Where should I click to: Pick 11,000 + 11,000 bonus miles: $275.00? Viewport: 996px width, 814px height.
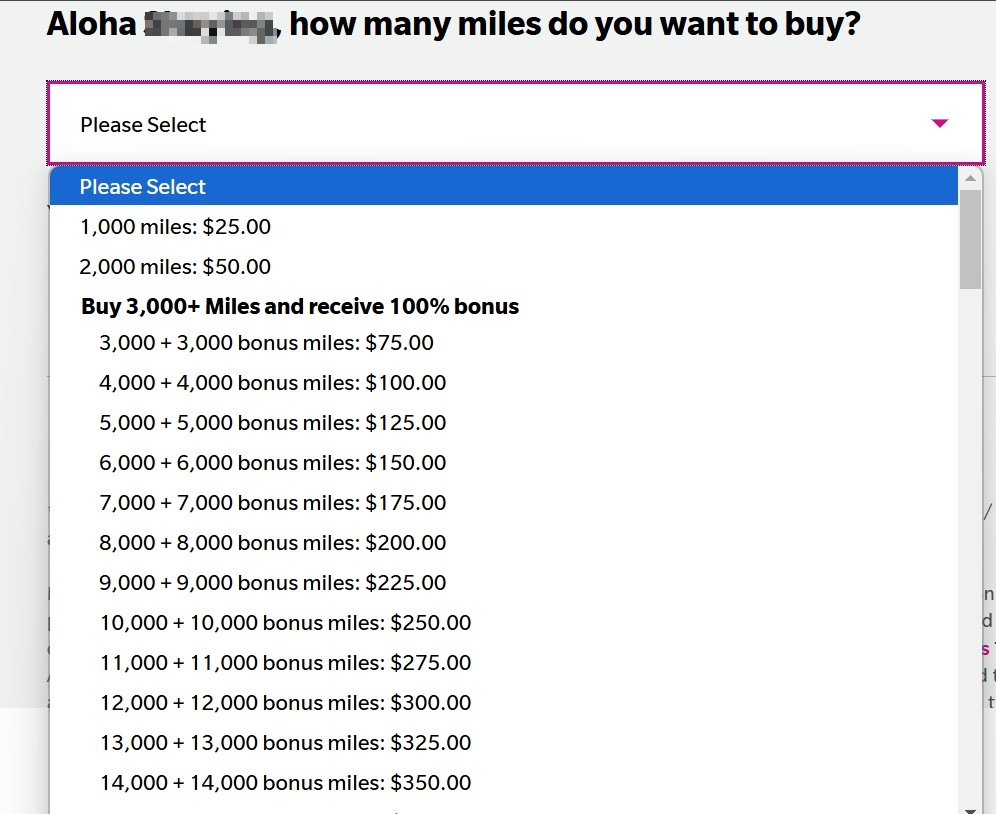pyautogui.click(x=285, y=663)
